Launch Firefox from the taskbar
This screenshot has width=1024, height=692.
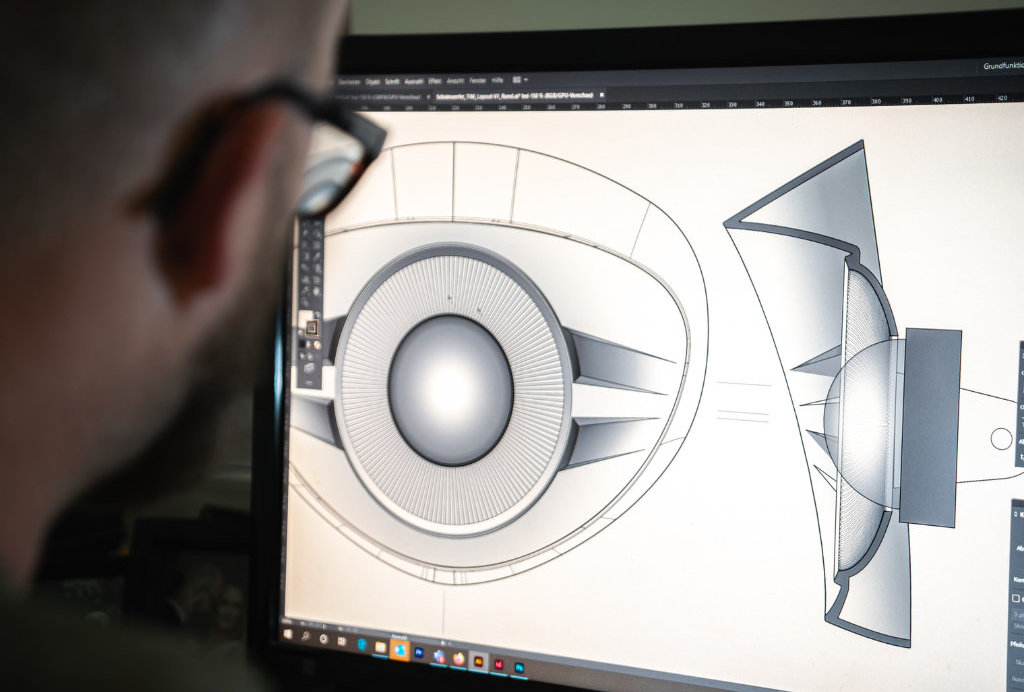pyautogui.click(x=458, y=657)
